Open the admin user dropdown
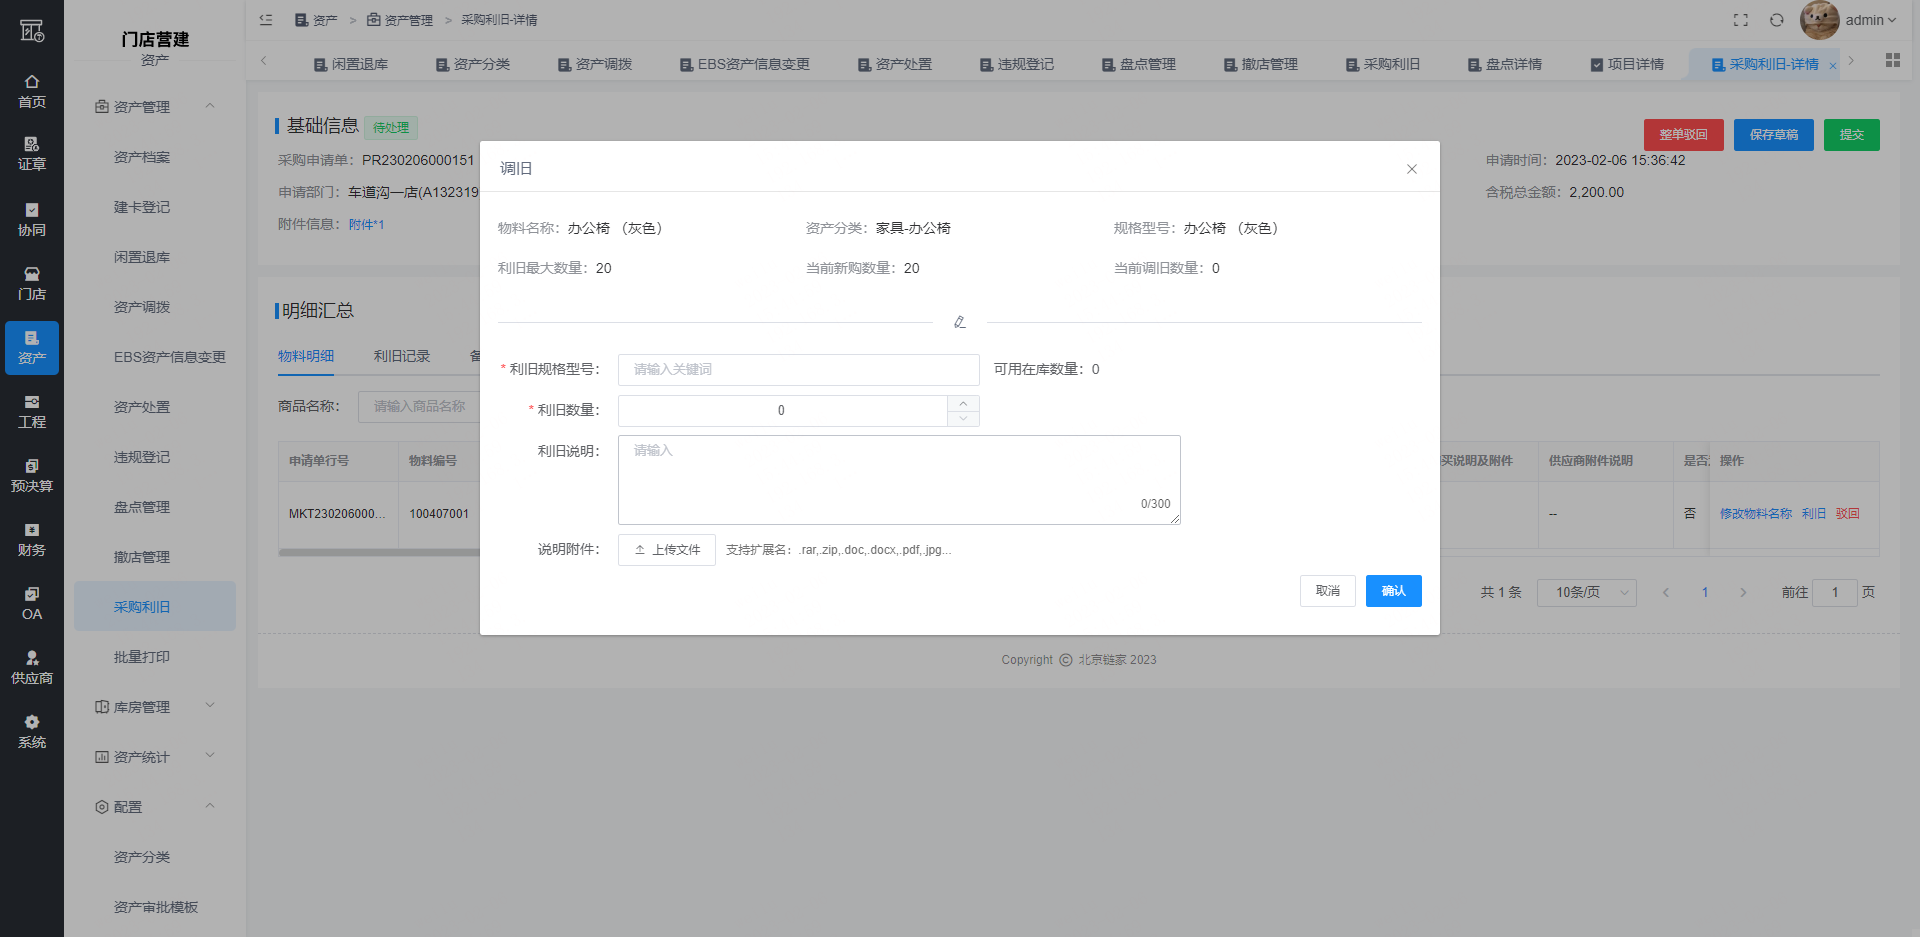 [x=1870, y=20]
